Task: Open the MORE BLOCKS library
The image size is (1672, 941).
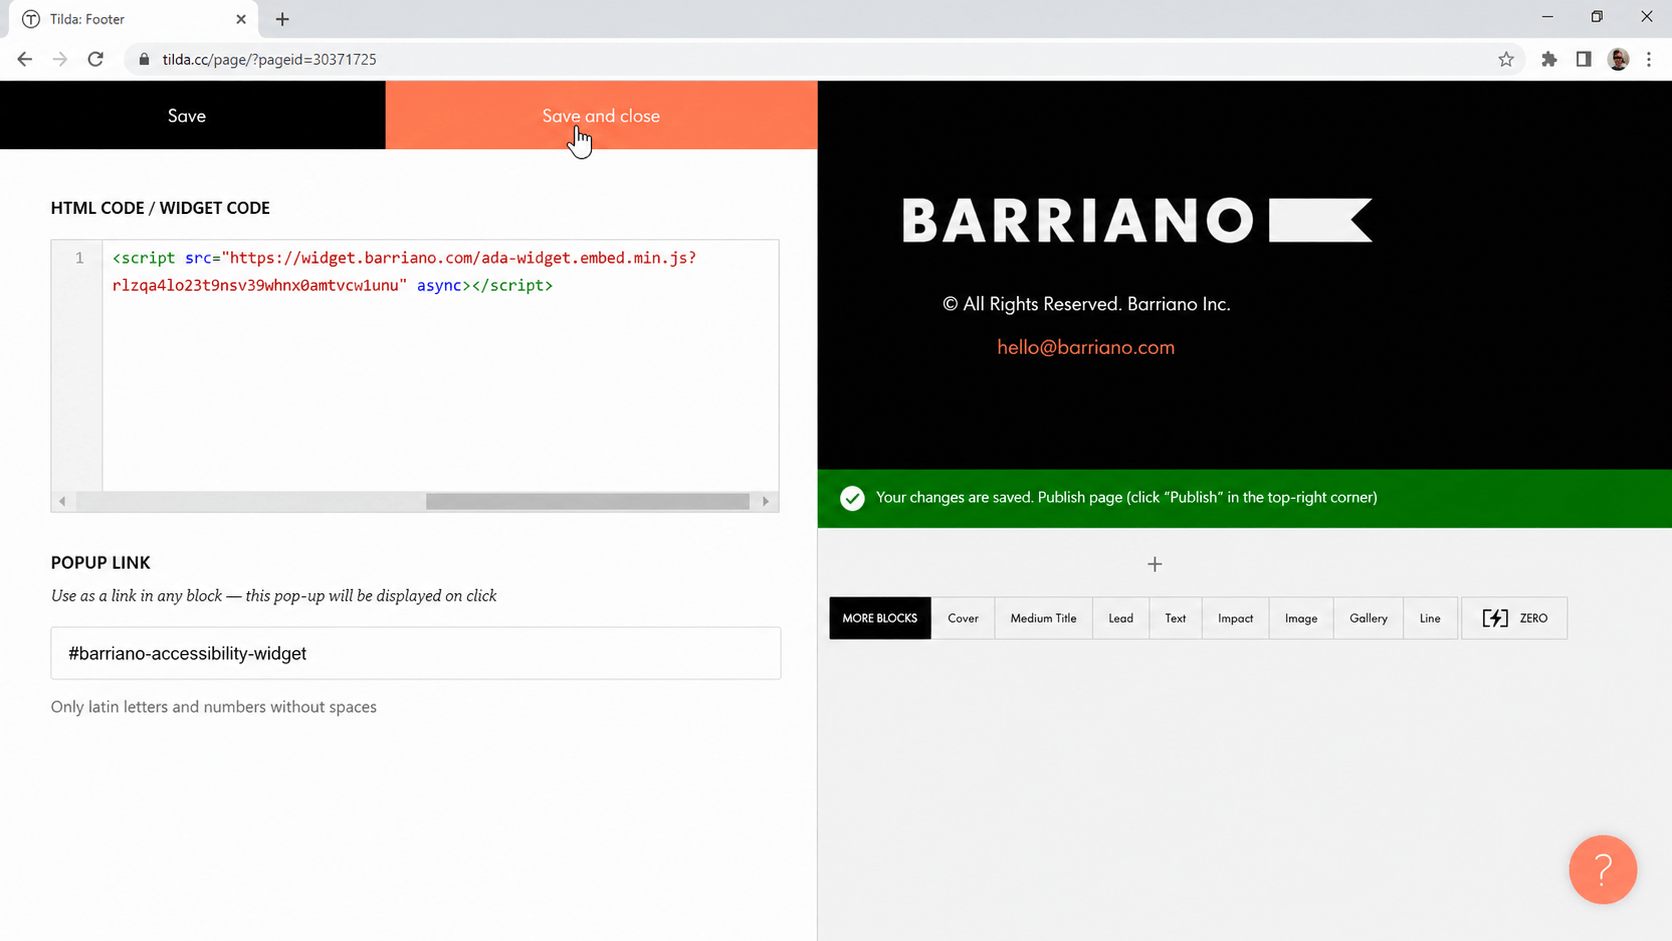Action: click(x=880, y=618)
